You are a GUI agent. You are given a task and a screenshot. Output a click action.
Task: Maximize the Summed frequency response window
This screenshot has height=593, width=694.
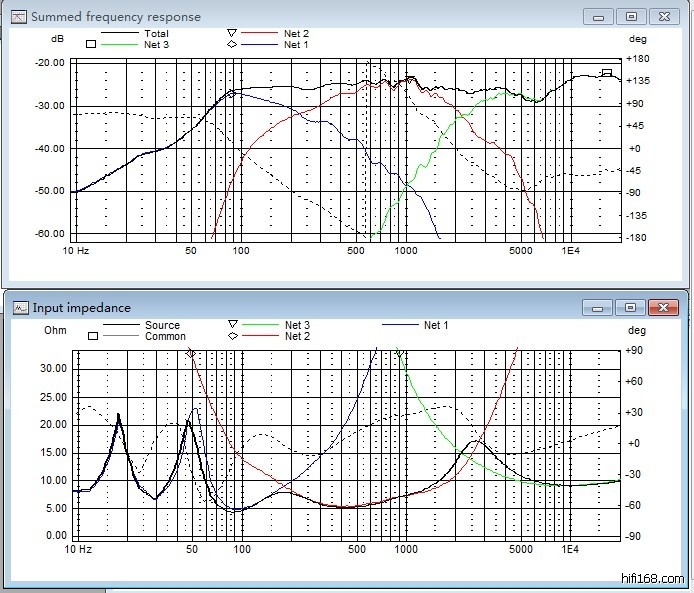630,16
